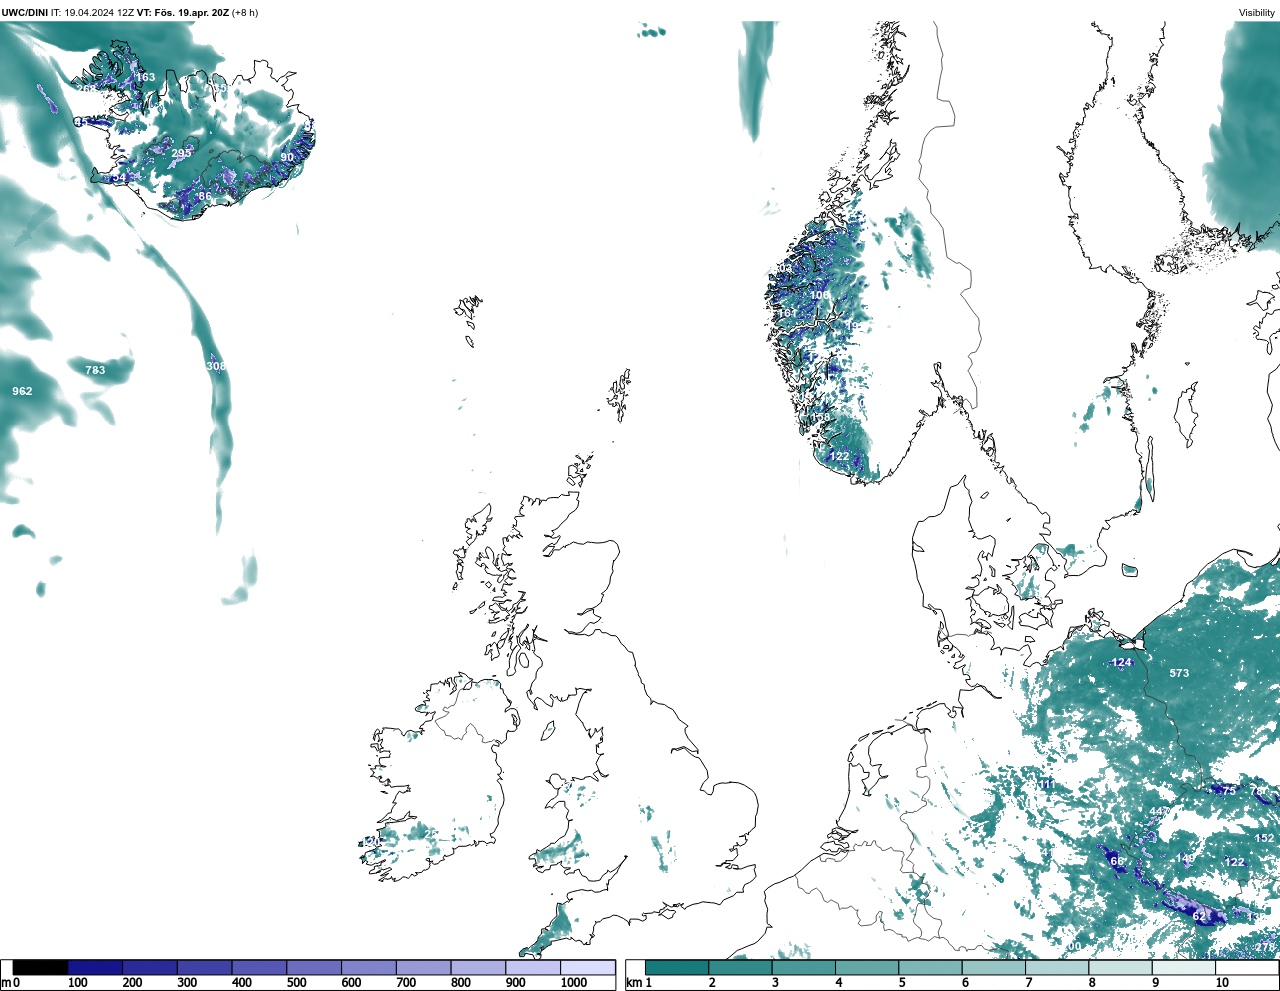This screenshot has width=1280, height=991.
Task: Click the '278' value label
Action: [x=1265, y=947]
